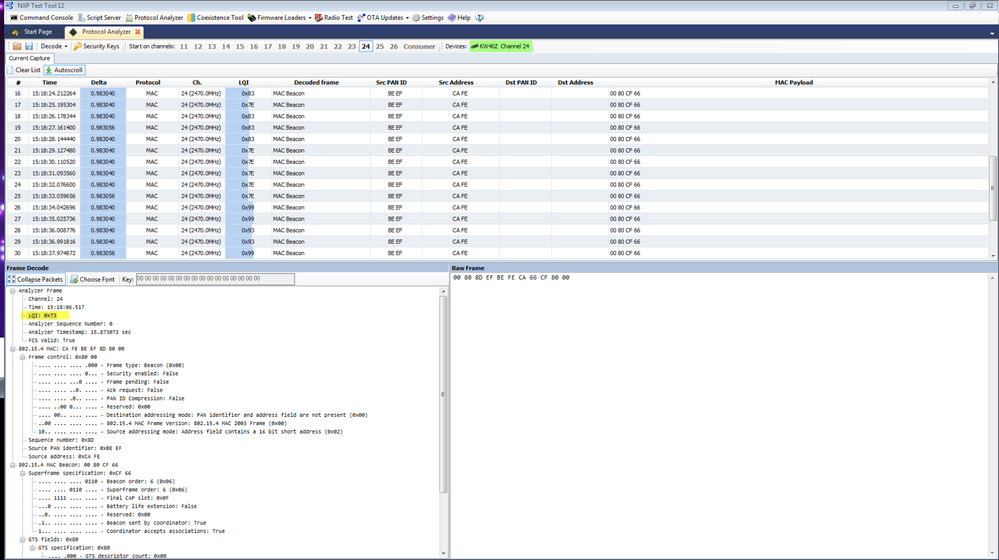Toggle Autoscroll for the capture list
The height and width of the screenshot is (560, 999).
[x=64, y=70]
